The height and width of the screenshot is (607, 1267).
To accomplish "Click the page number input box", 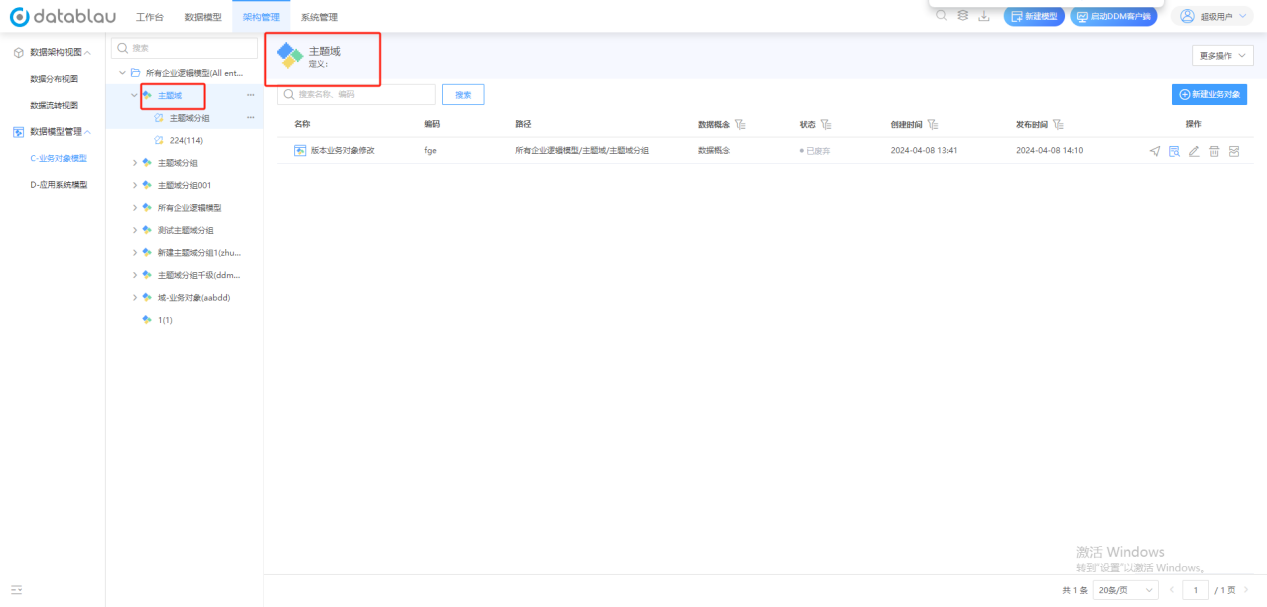I will pos(1195,590).
